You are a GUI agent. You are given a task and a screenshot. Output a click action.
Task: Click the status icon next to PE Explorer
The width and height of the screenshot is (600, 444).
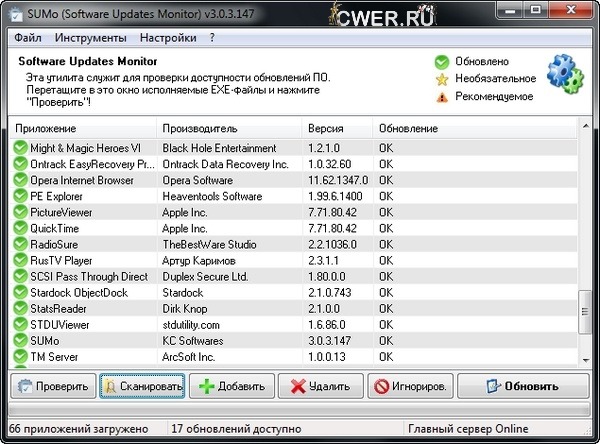pos(20,196)
